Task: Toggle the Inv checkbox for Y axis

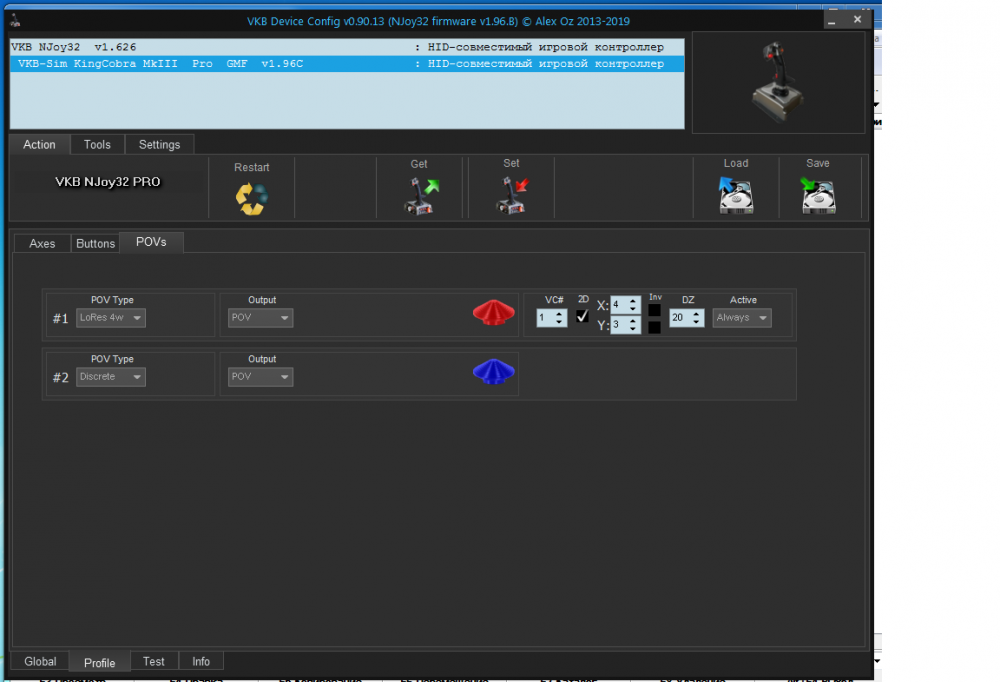Action: [654, 327]
